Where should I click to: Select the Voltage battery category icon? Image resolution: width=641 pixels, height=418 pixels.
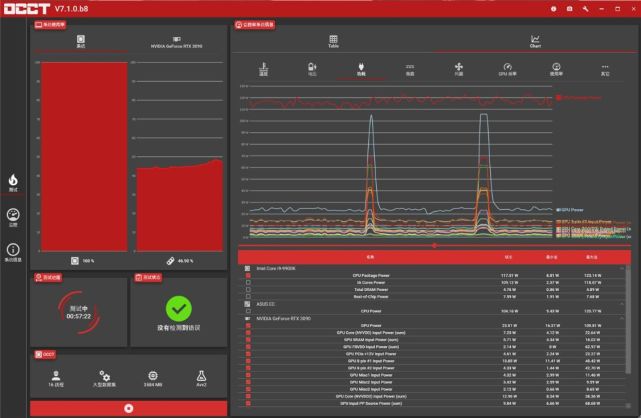tap(312, 67)
